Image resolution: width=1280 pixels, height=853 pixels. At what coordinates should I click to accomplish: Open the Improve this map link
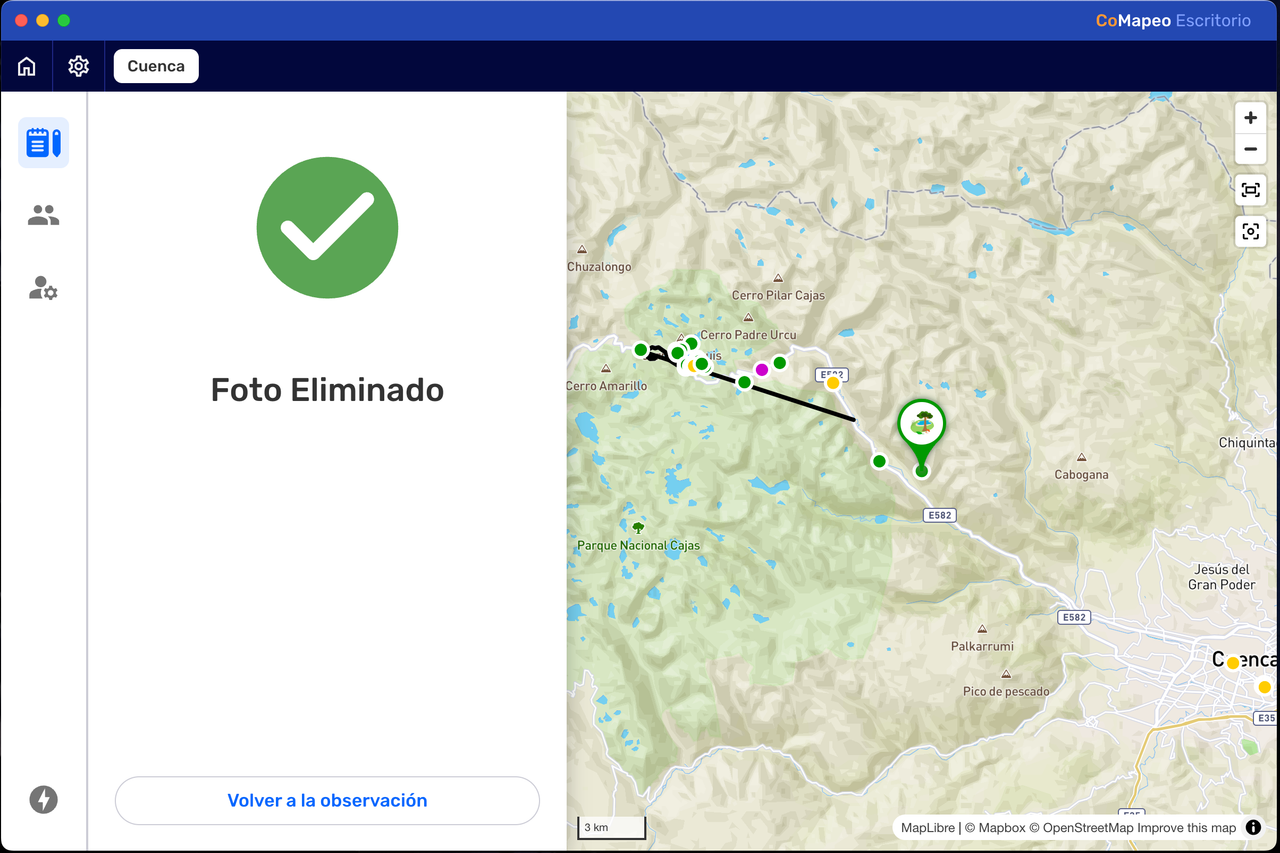tap(1187, 828)
